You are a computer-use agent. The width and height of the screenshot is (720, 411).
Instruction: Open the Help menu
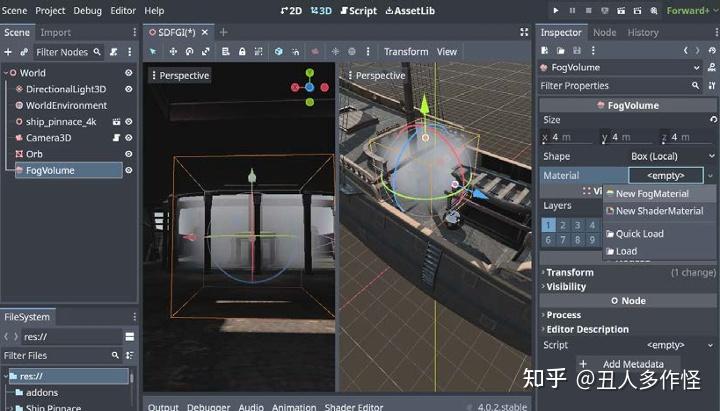(154, 10)
